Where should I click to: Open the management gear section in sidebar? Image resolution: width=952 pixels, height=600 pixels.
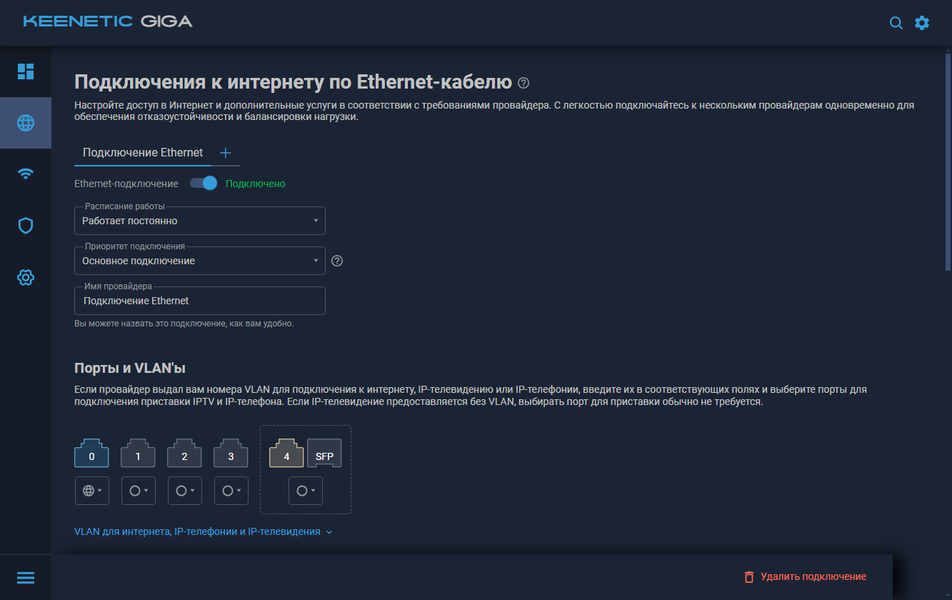pos(25,277)
